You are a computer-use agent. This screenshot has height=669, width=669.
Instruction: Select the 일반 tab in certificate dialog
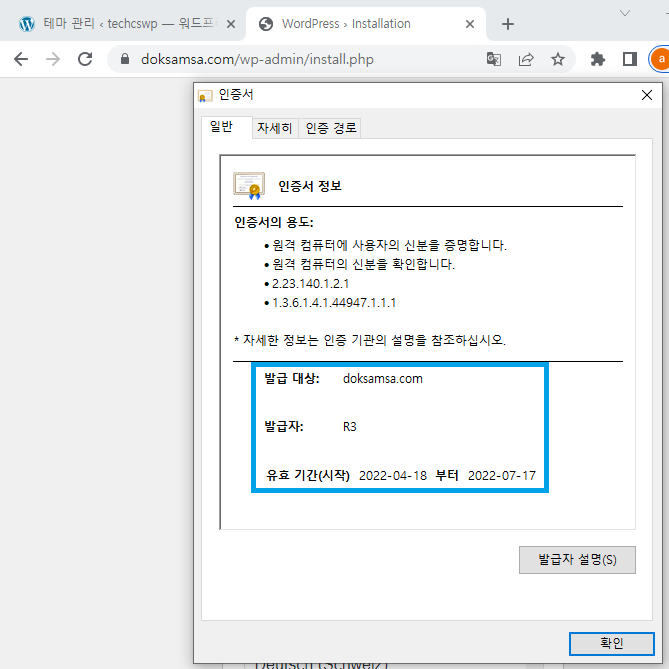[x=222, y=127]
